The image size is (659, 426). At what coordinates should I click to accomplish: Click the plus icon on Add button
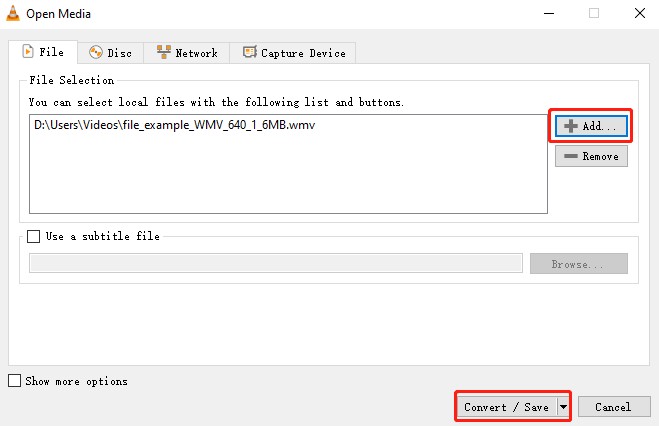[571, 126]
